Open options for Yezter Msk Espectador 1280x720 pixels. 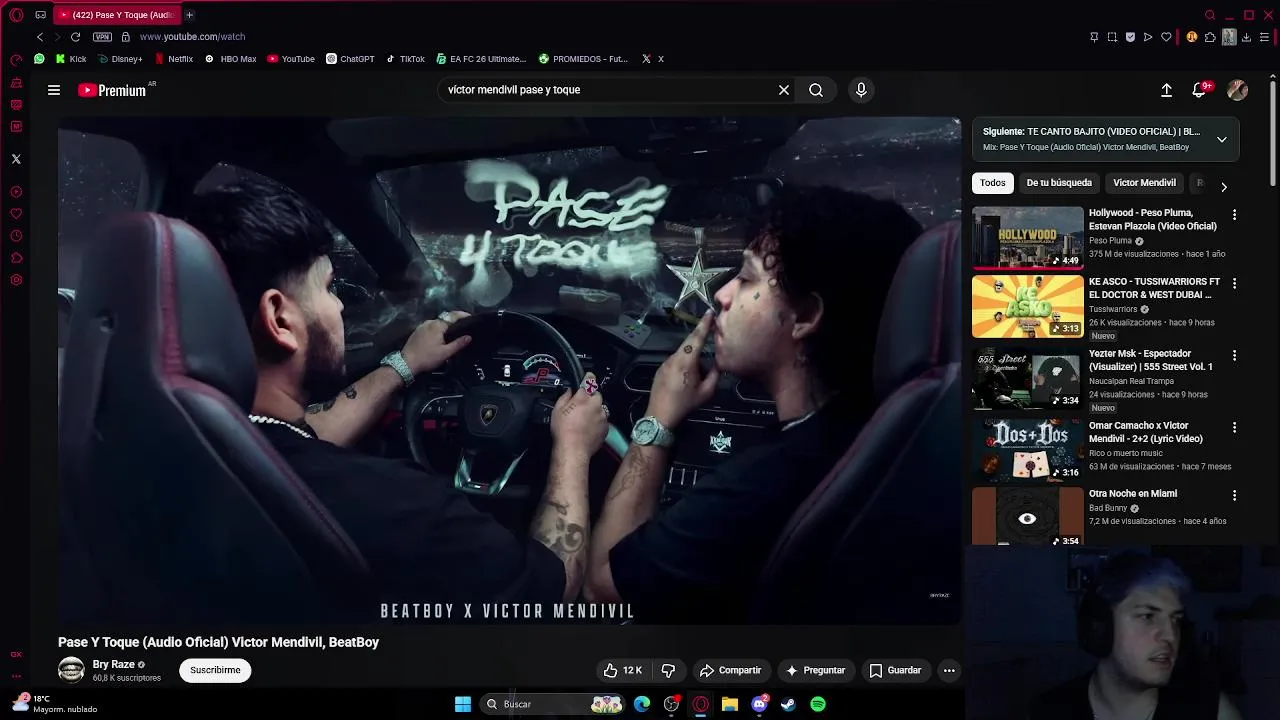1234,355
